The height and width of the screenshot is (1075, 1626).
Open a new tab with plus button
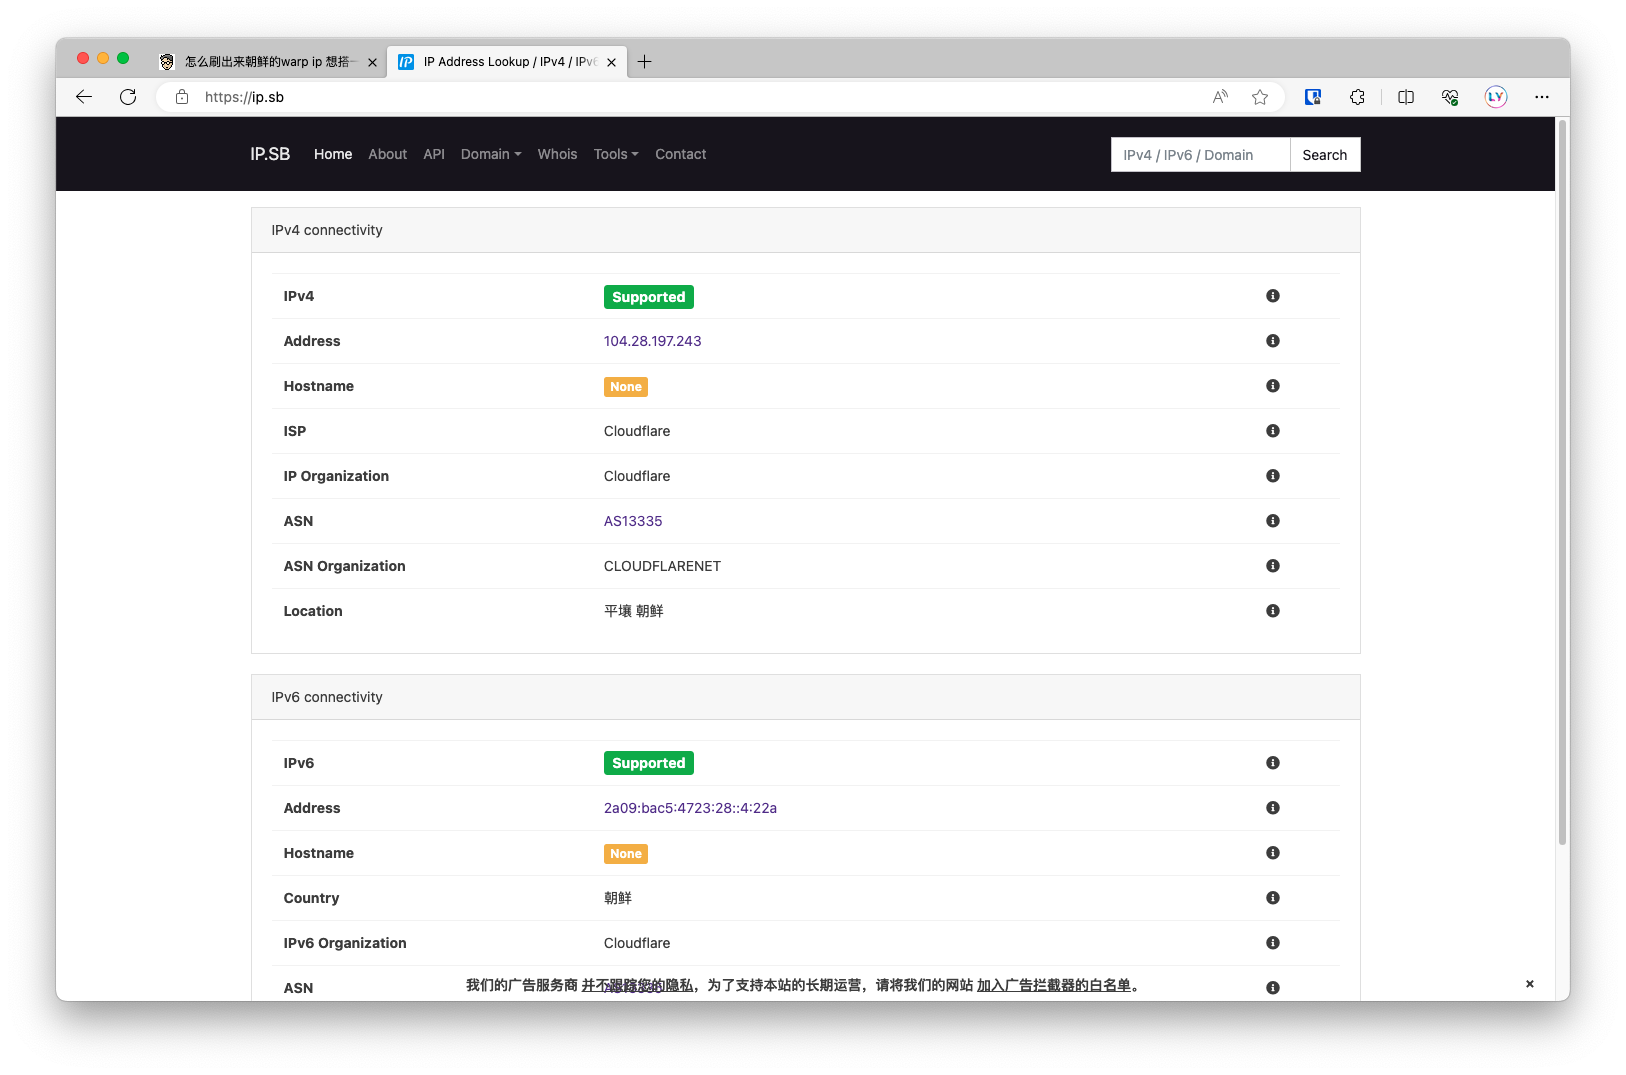[645, 62]
